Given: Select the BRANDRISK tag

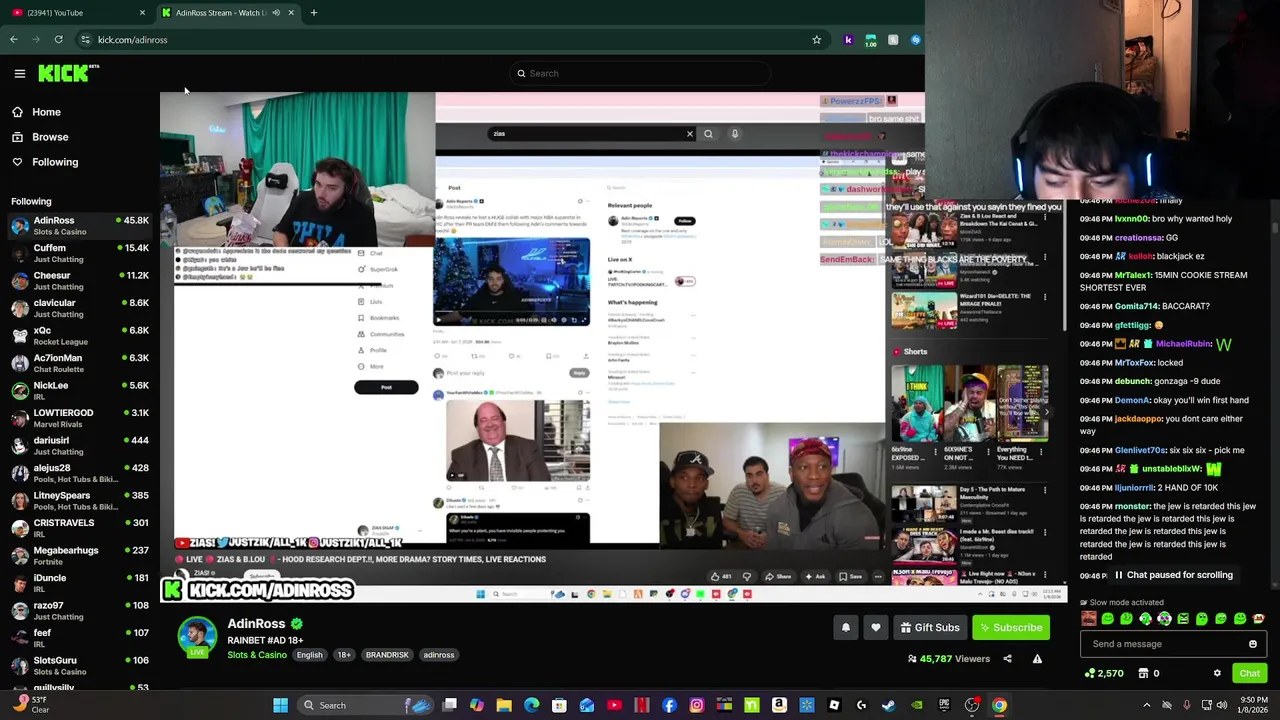Looking at the screenshot, I should [387, 655].
